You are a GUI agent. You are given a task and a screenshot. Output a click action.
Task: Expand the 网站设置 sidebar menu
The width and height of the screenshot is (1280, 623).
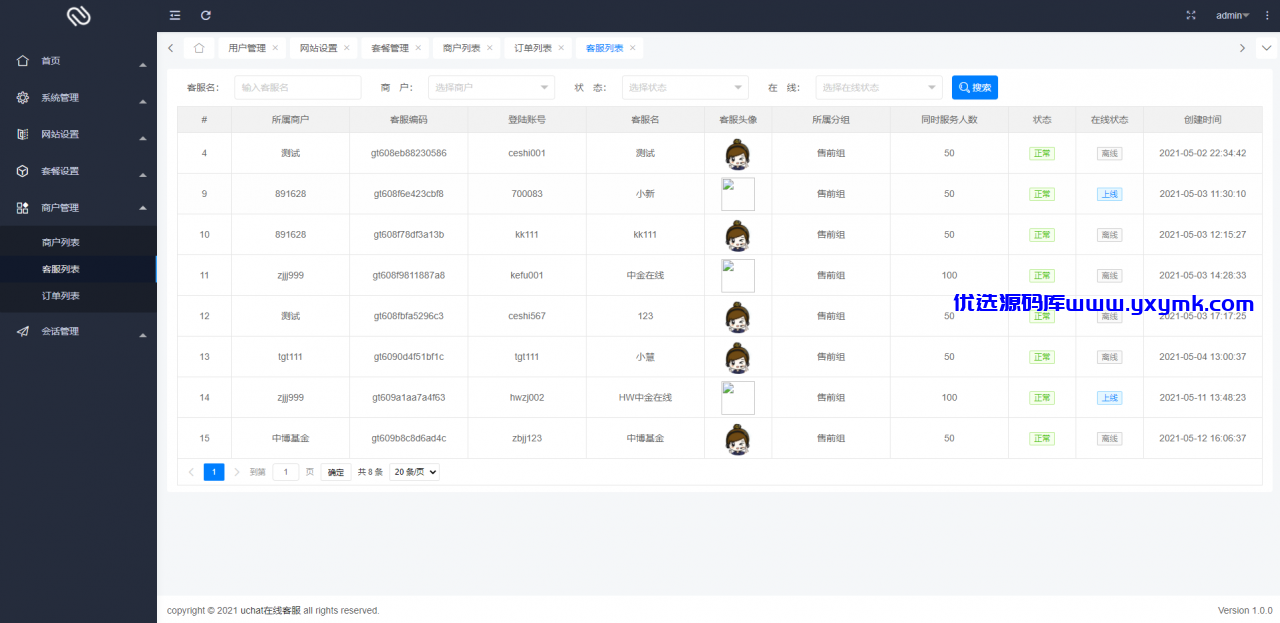[143, 139]
